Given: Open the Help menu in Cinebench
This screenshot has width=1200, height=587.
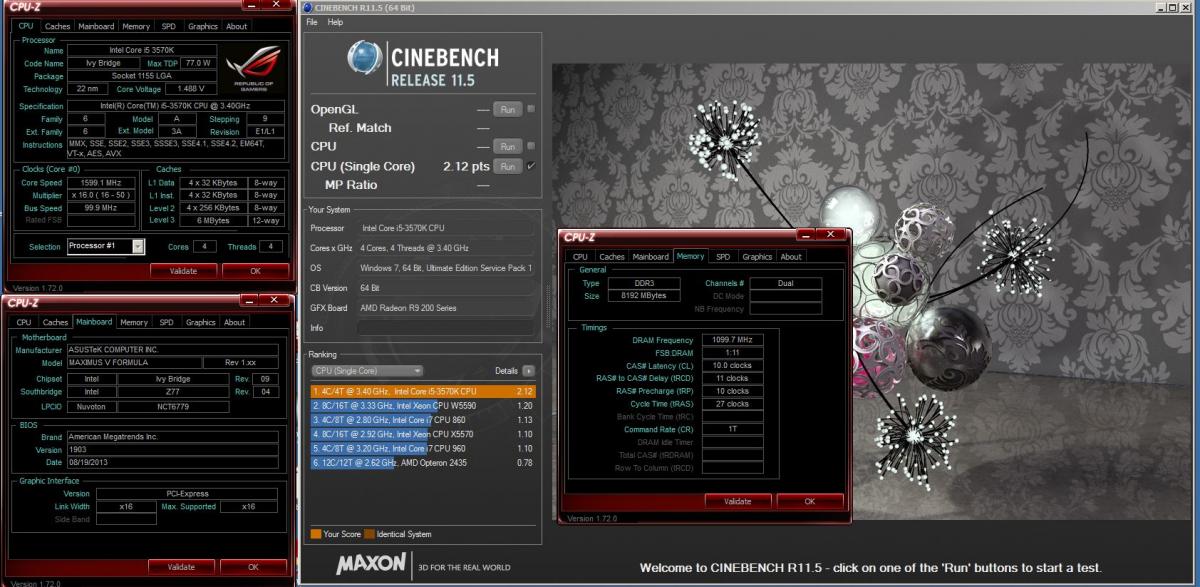Looking at the screenshot, I should click(x=335, y=21).
